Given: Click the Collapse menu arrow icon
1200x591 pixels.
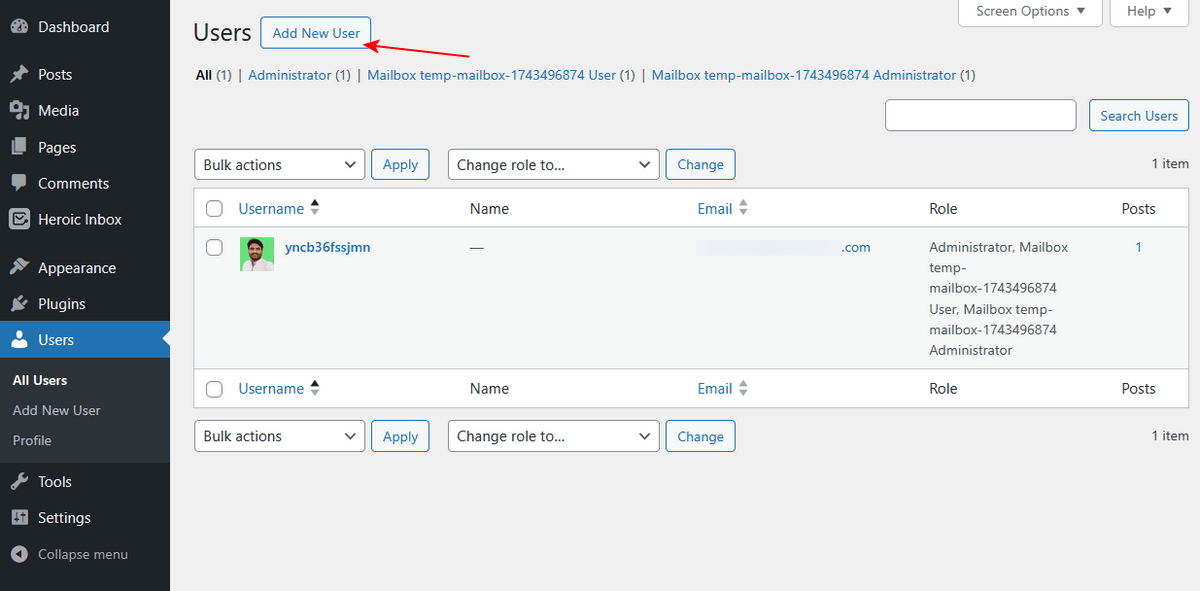Looking at the screenshot, I should coord(19,554).
